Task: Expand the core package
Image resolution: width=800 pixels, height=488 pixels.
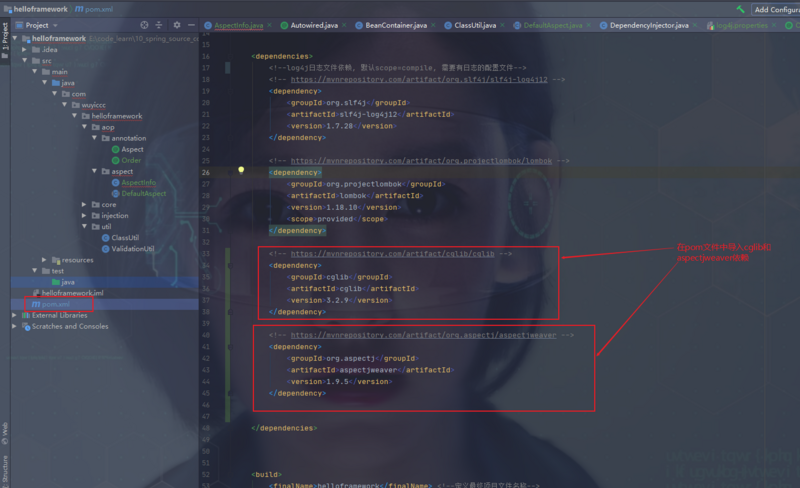Action: click(x=85, y=204)
